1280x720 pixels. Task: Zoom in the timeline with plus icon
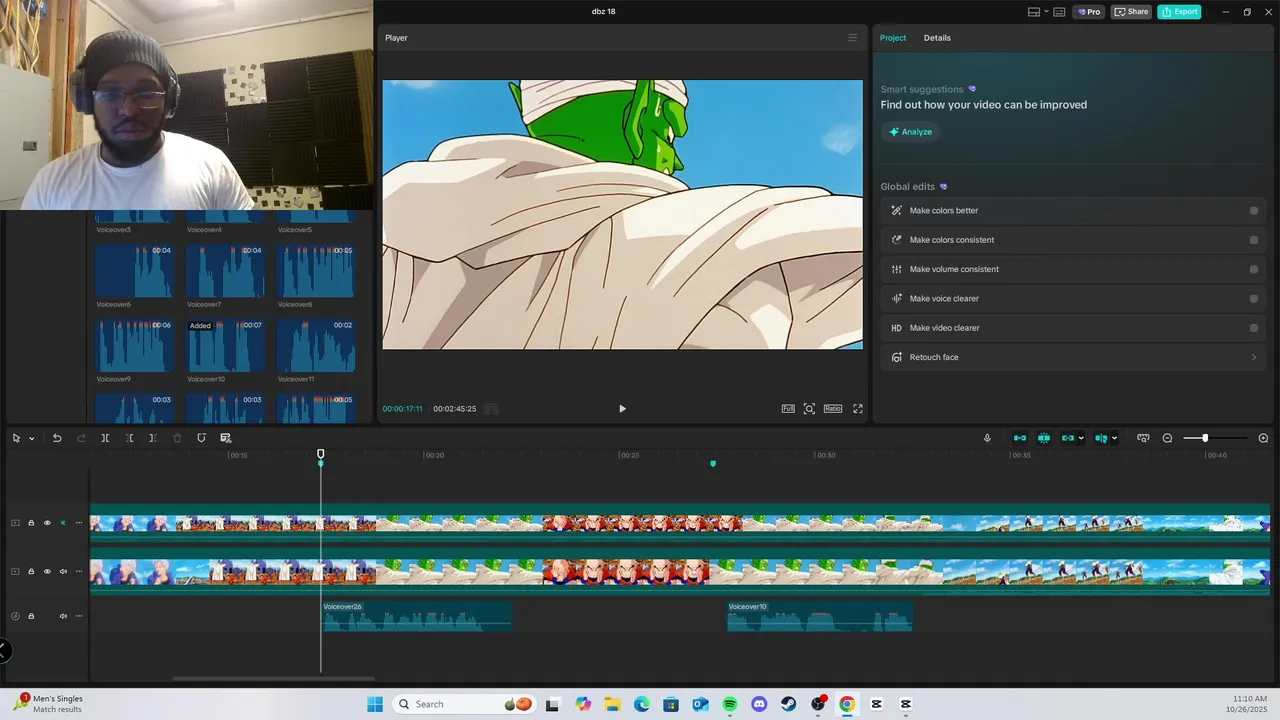(1263, 438)
